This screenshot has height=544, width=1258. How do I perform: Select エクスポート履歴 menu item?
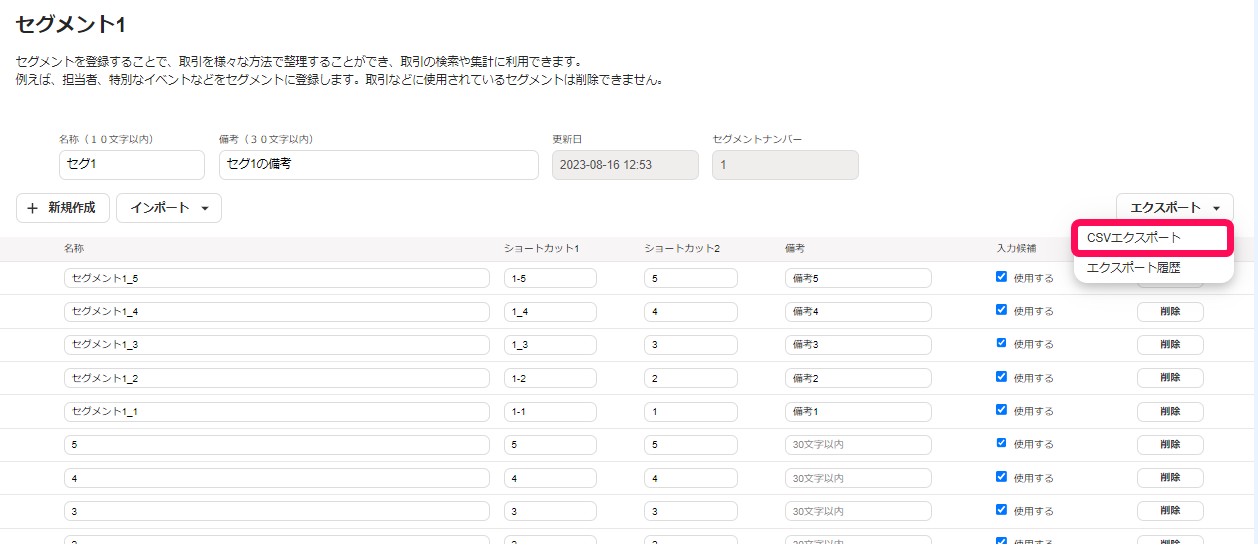[1153, 268]
